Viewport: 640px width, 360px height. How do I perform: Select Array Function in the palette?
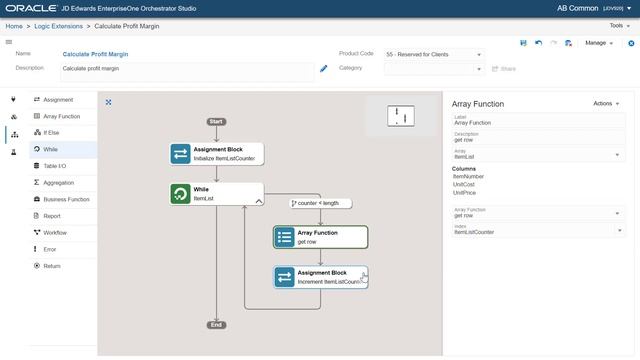click(63, 116)
